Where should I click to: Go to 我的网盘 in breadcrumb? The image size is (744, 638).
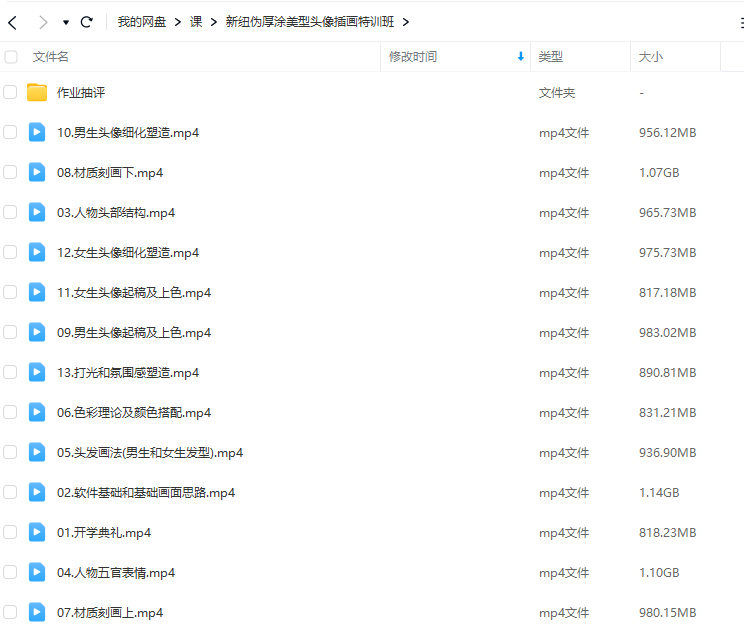[141, 22]
